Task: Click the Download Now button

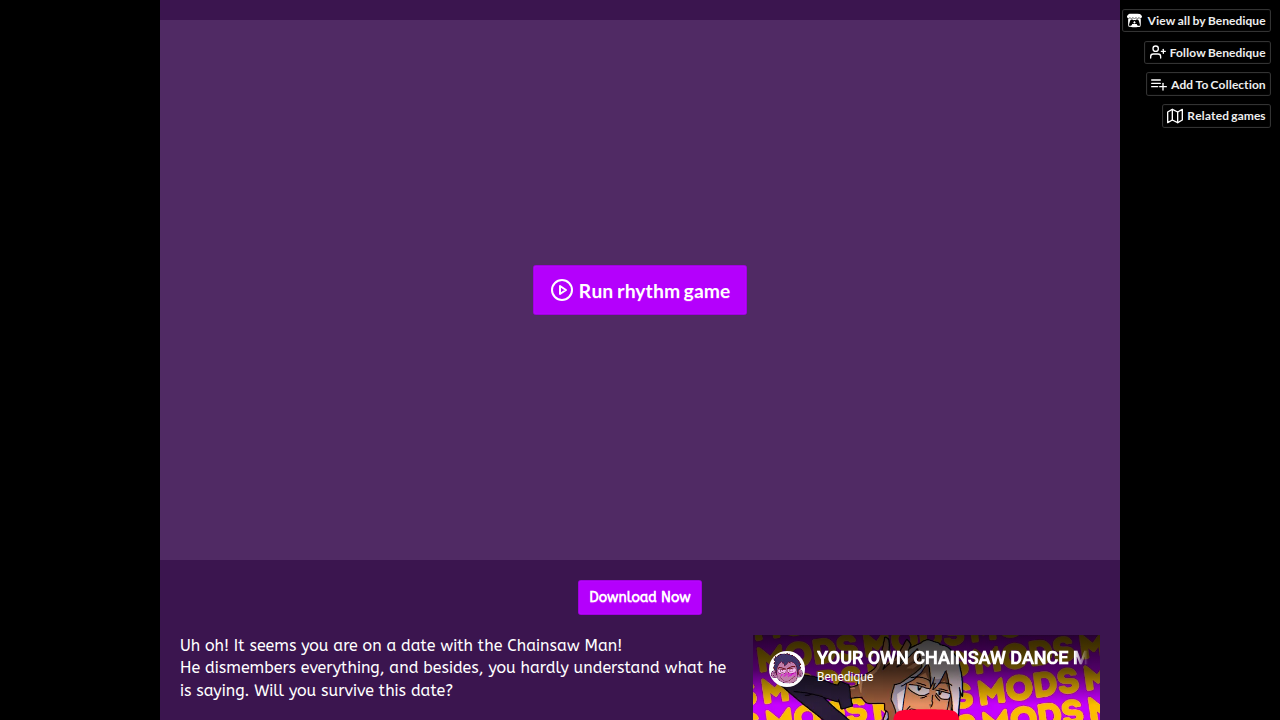Action: pos(640,597)
